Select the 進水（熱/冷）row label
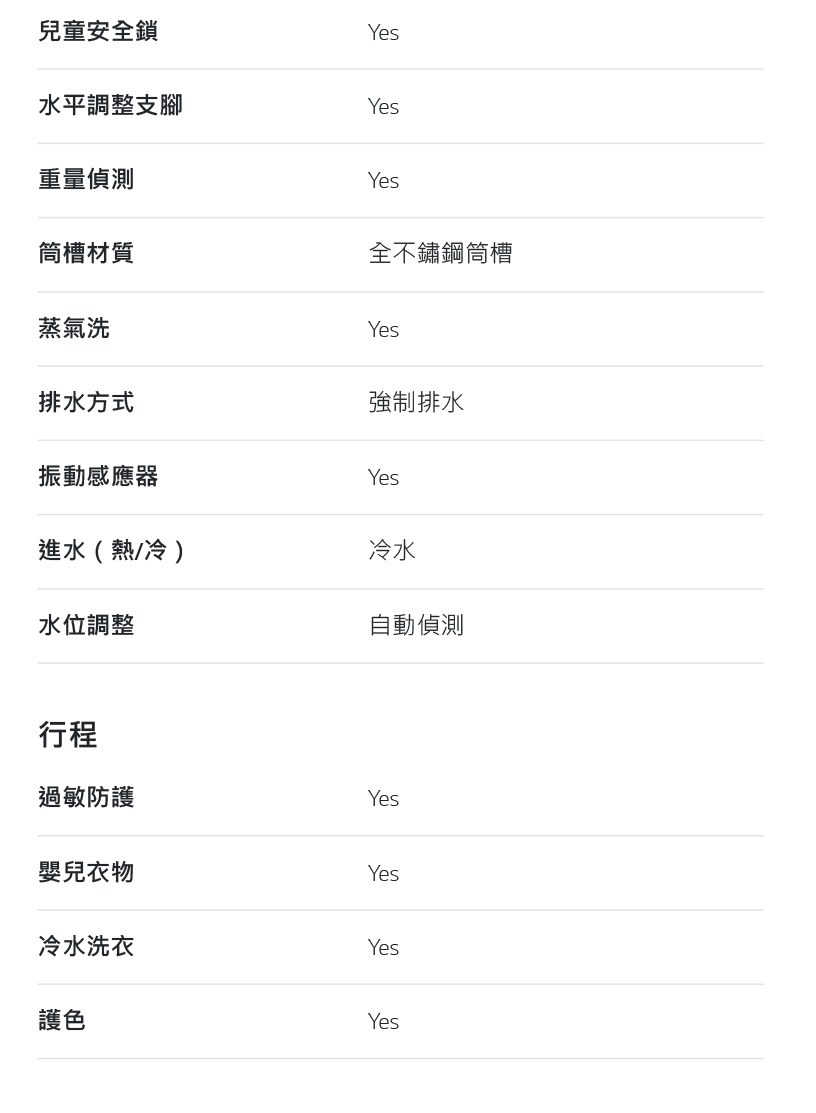Viewport: 816px width, 1113px height. pyautogui.click(x=111, y=550)
